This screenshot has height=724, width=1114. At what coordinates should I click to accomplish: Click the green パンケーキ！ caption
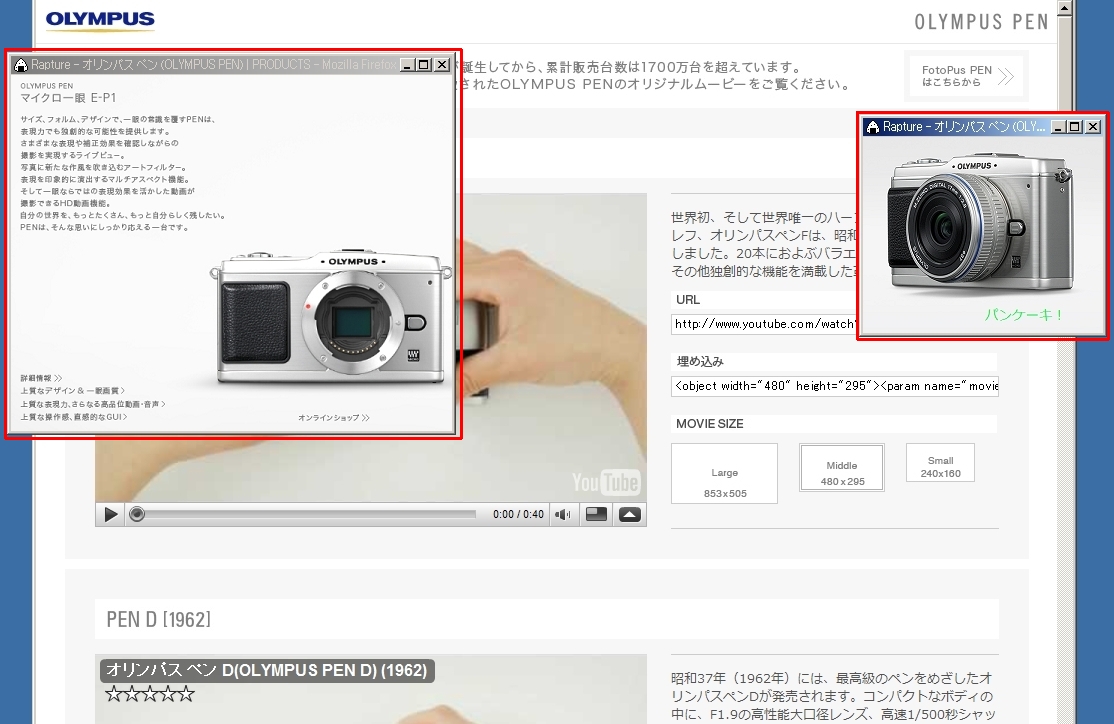(1023, 315)
